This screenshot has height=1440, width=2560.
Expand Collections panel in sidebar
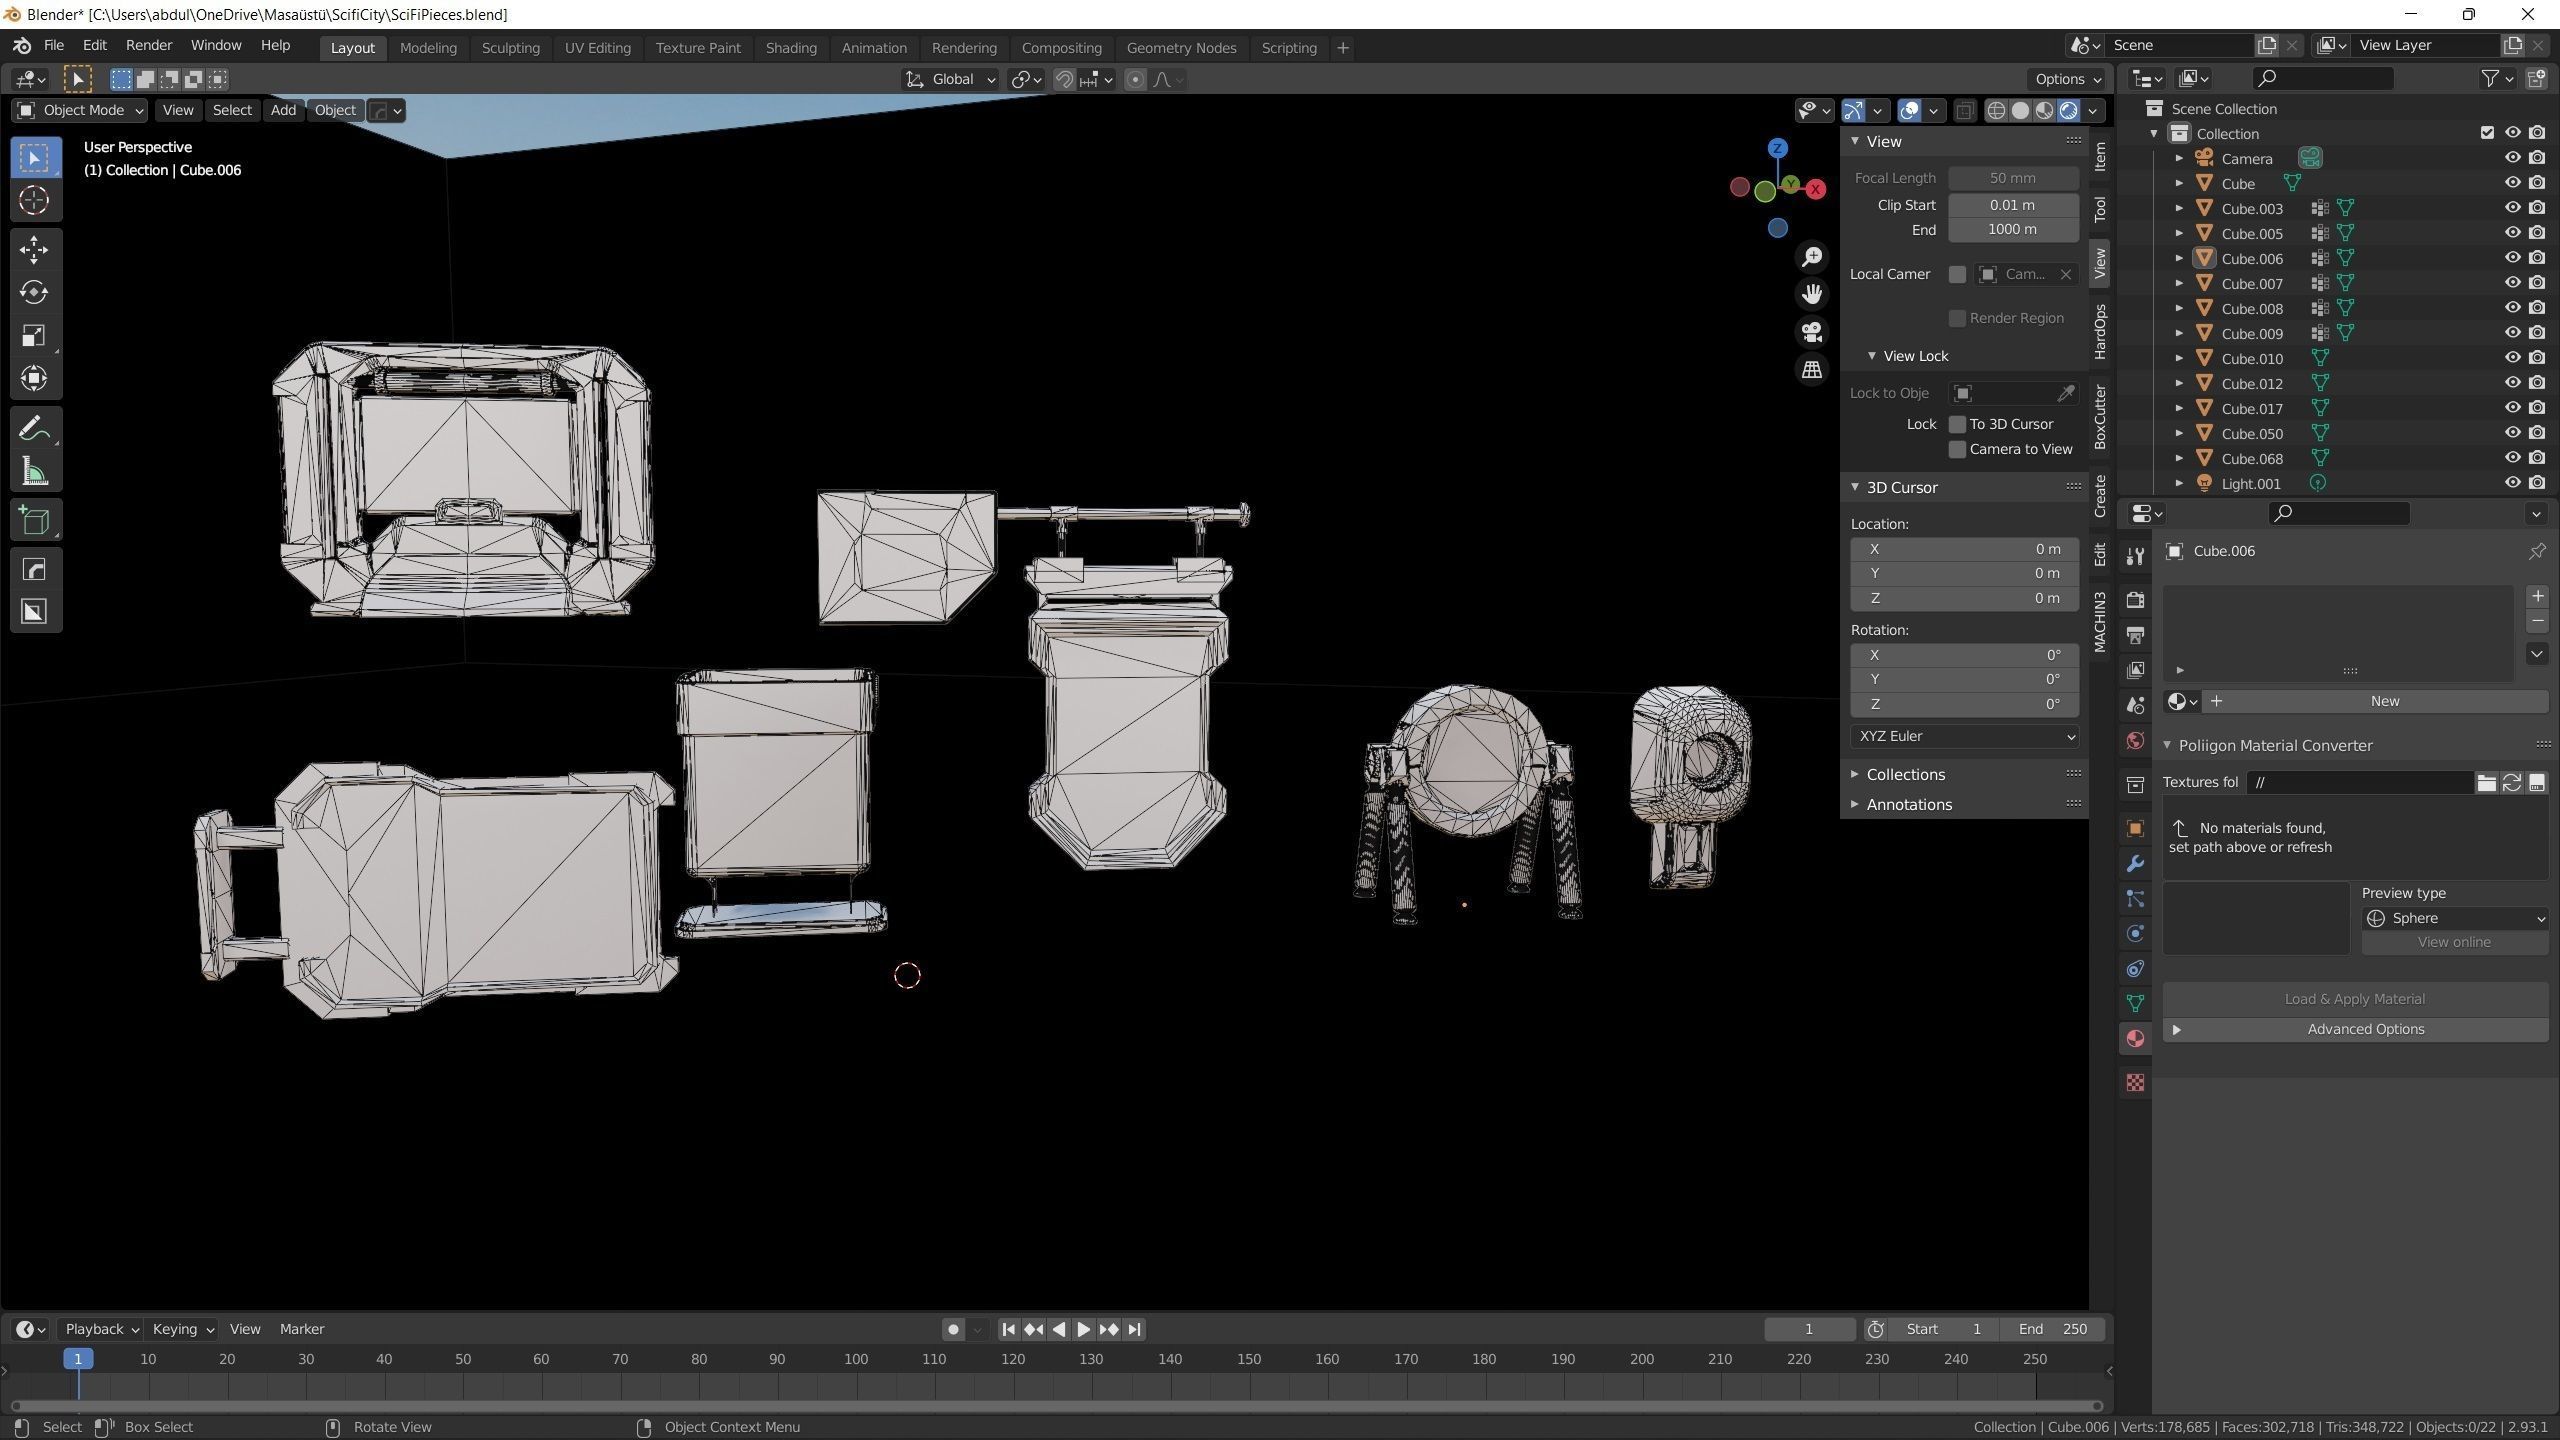[1905, 775]
